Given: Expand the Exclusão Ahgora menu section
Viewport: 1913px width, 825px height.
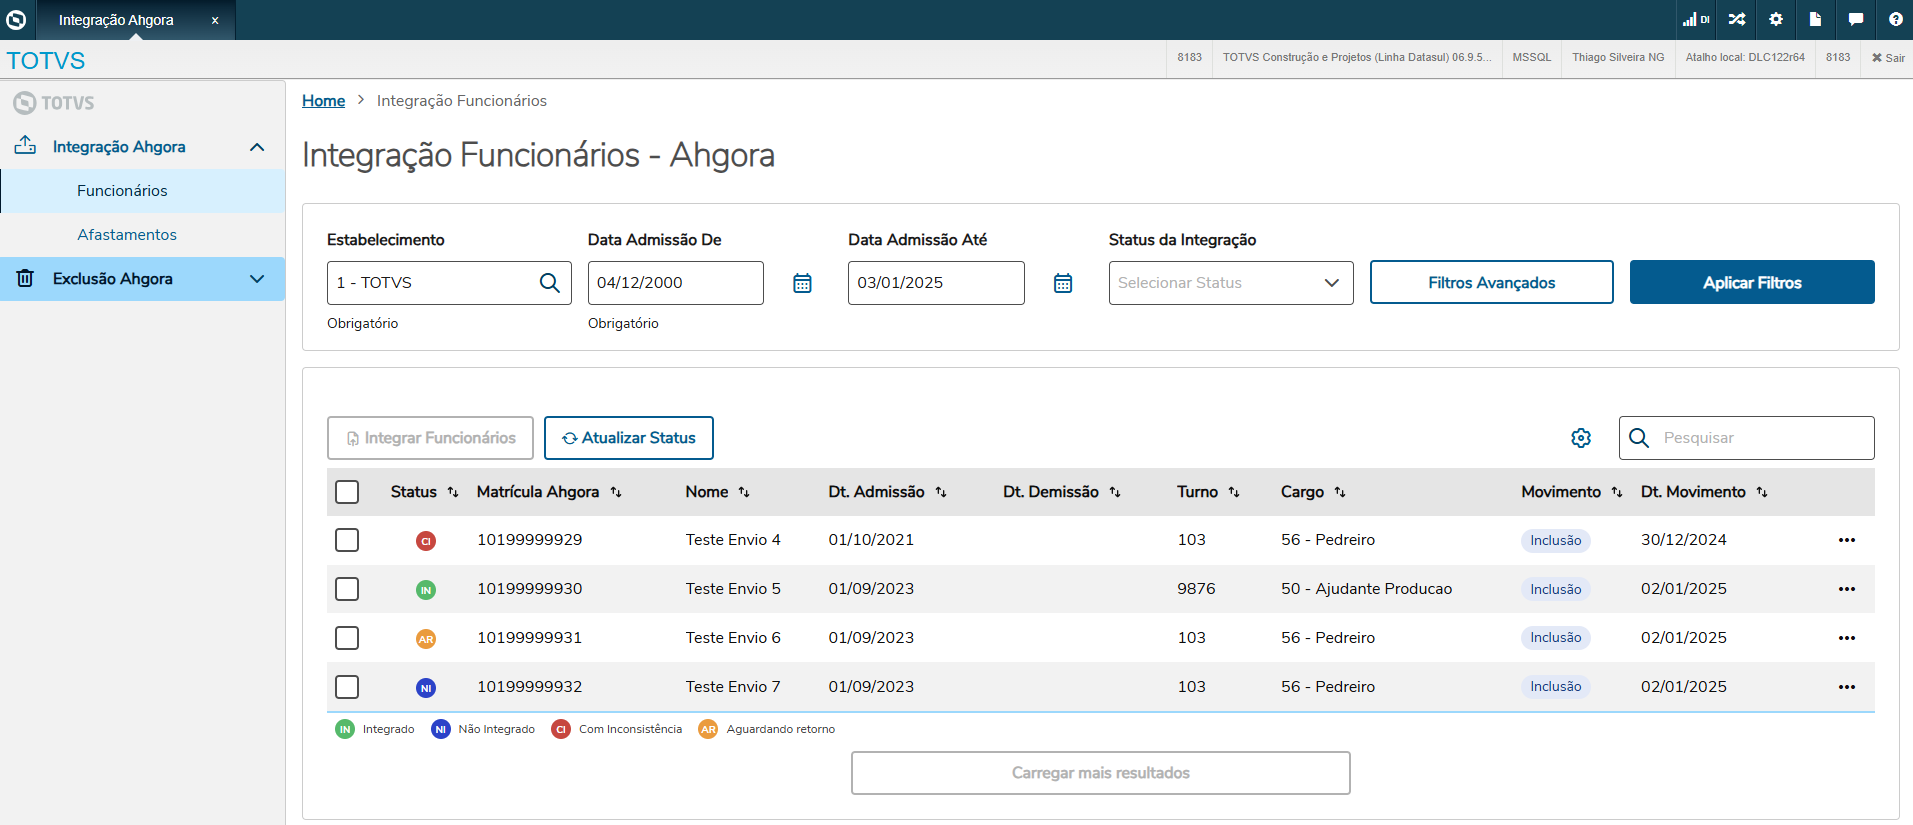Looking at the screenshot, I should [x=257, y=279].
